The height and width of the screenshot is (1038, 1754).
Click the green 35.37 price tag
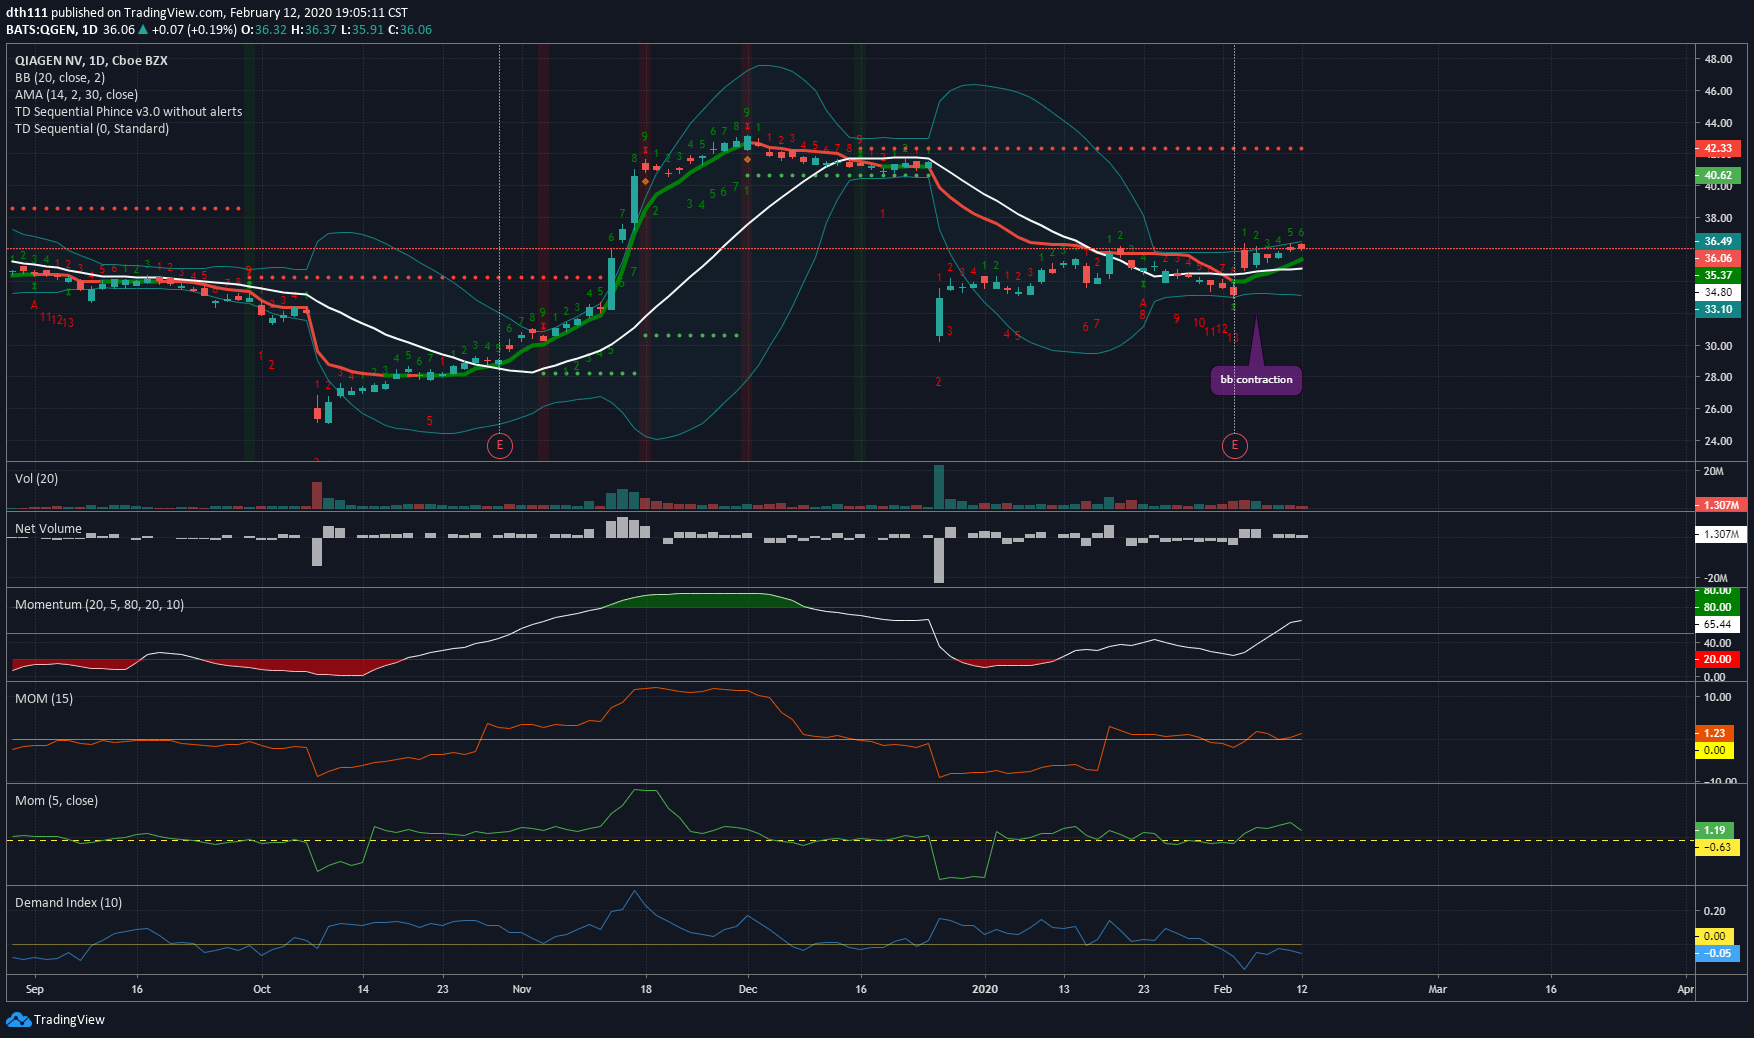(x=1718, y=275)
